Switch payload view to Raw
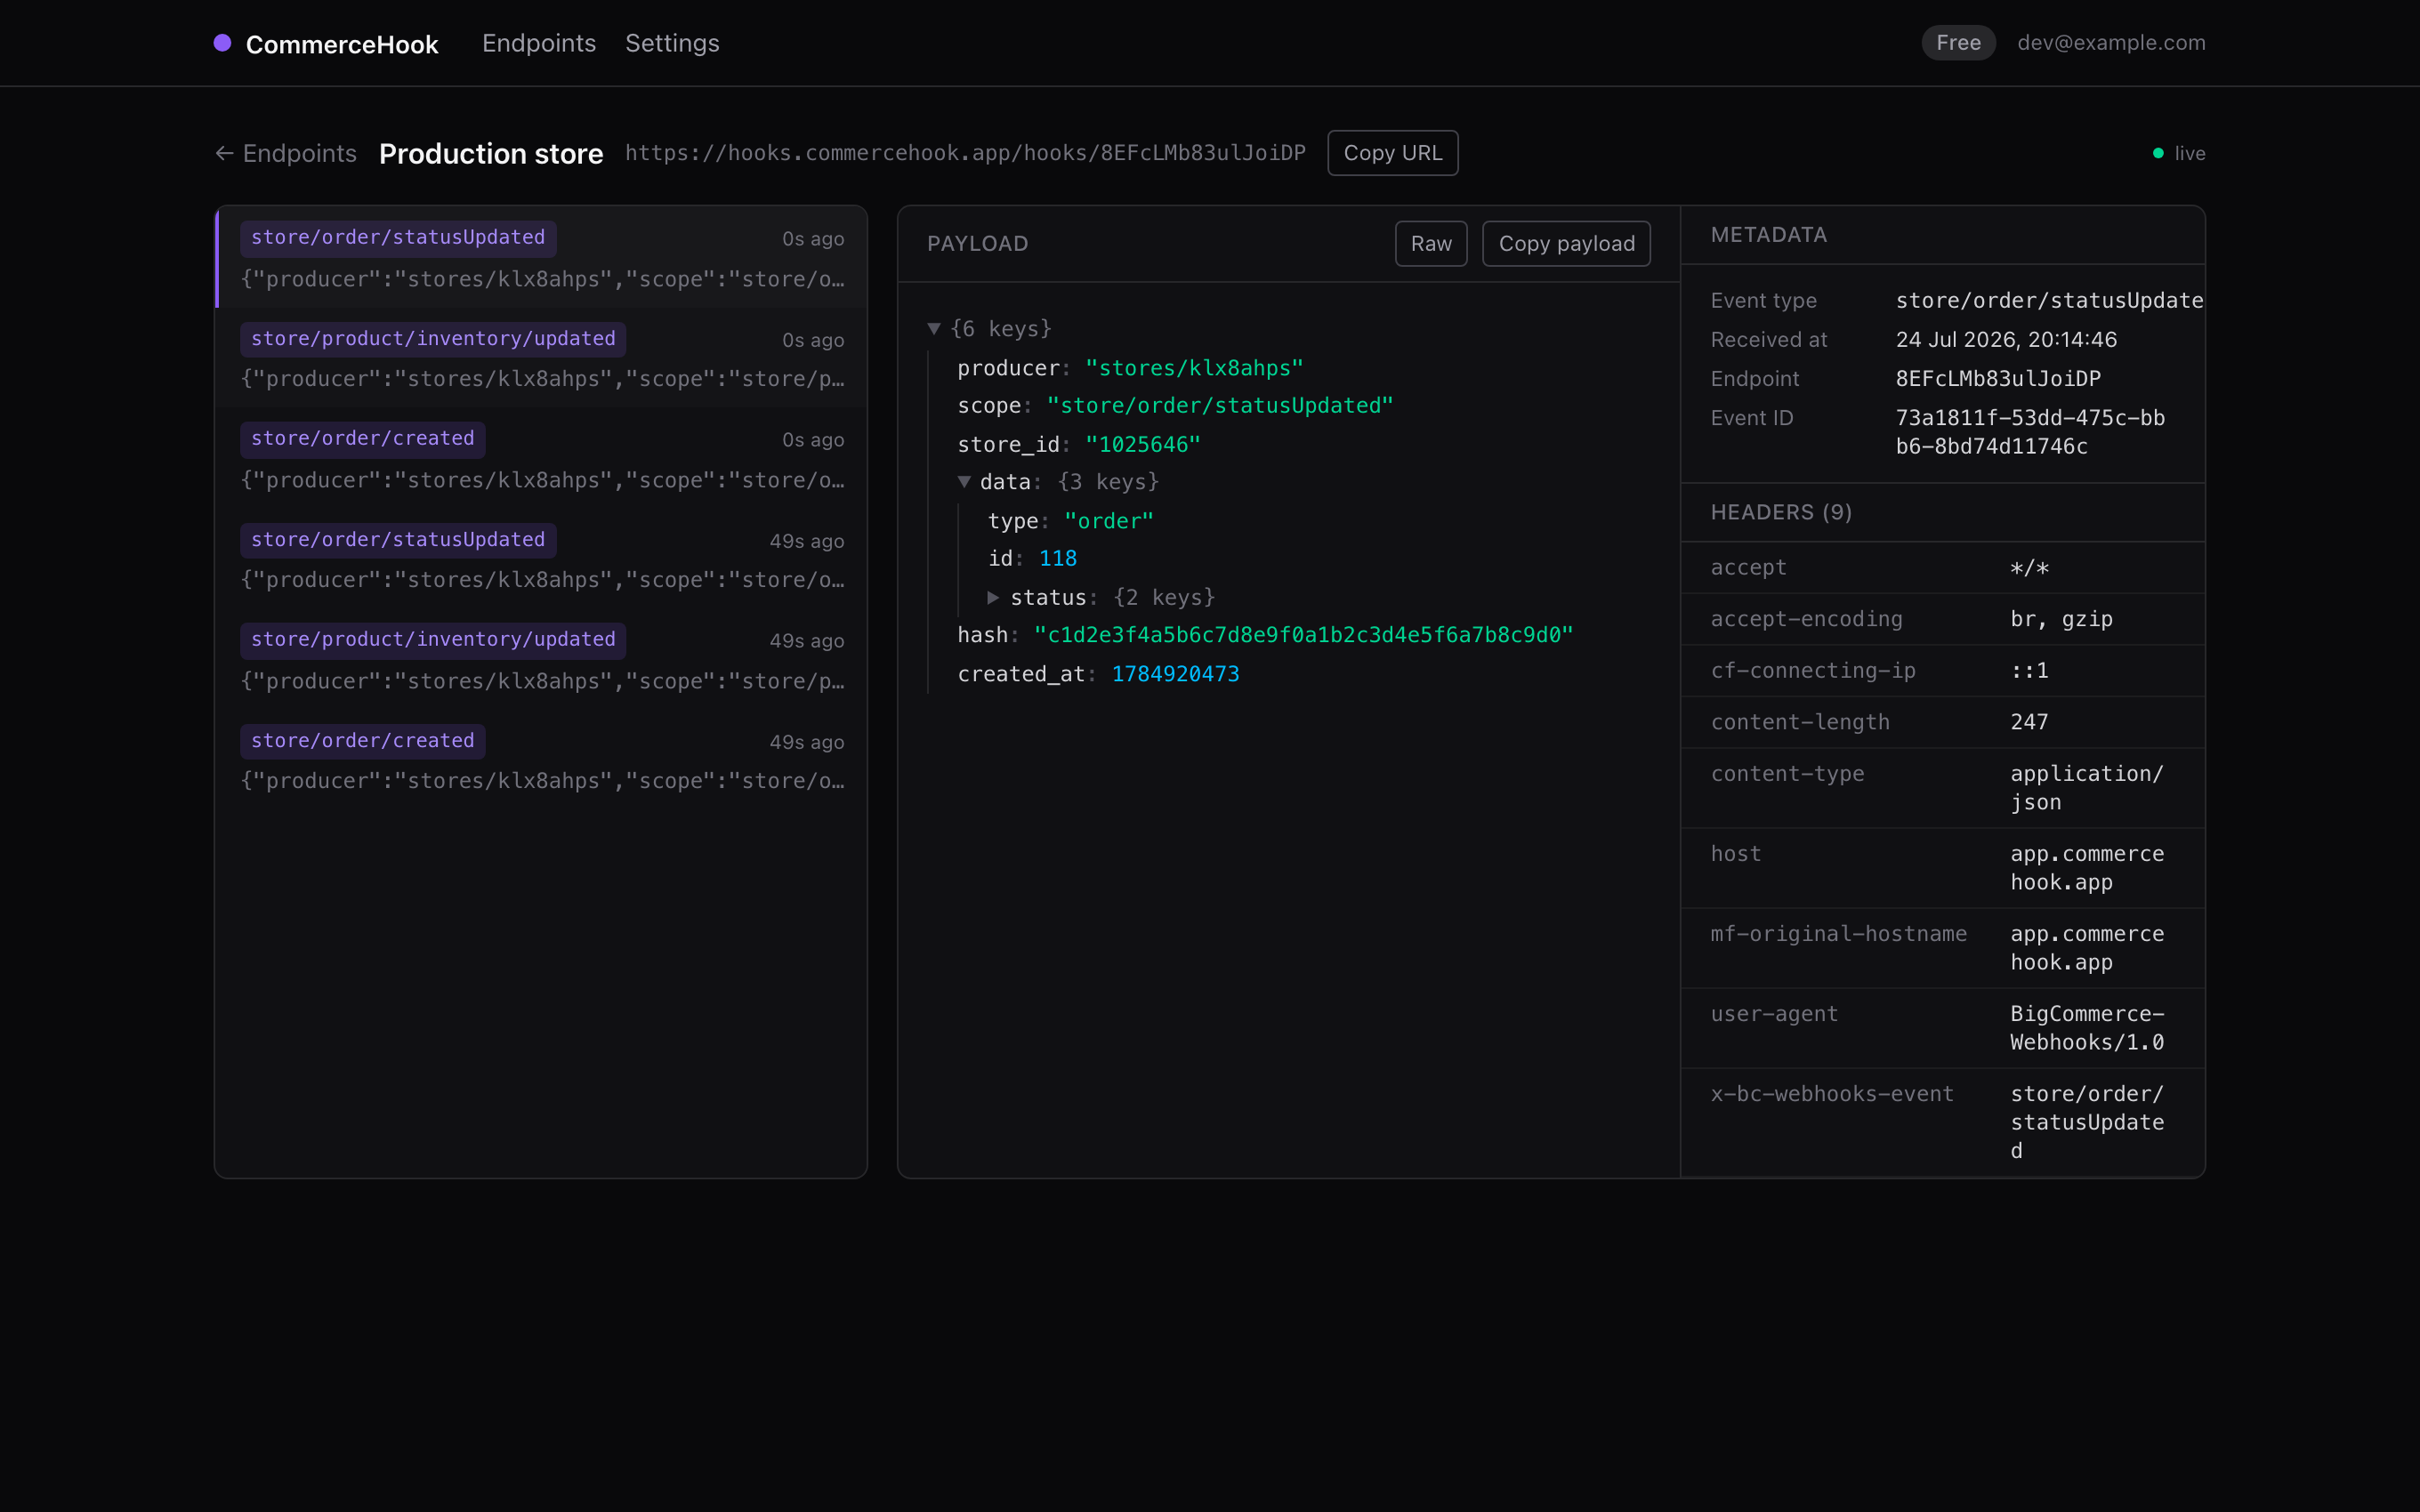The image size is (2420, 1512). (x=1431, y=244)
